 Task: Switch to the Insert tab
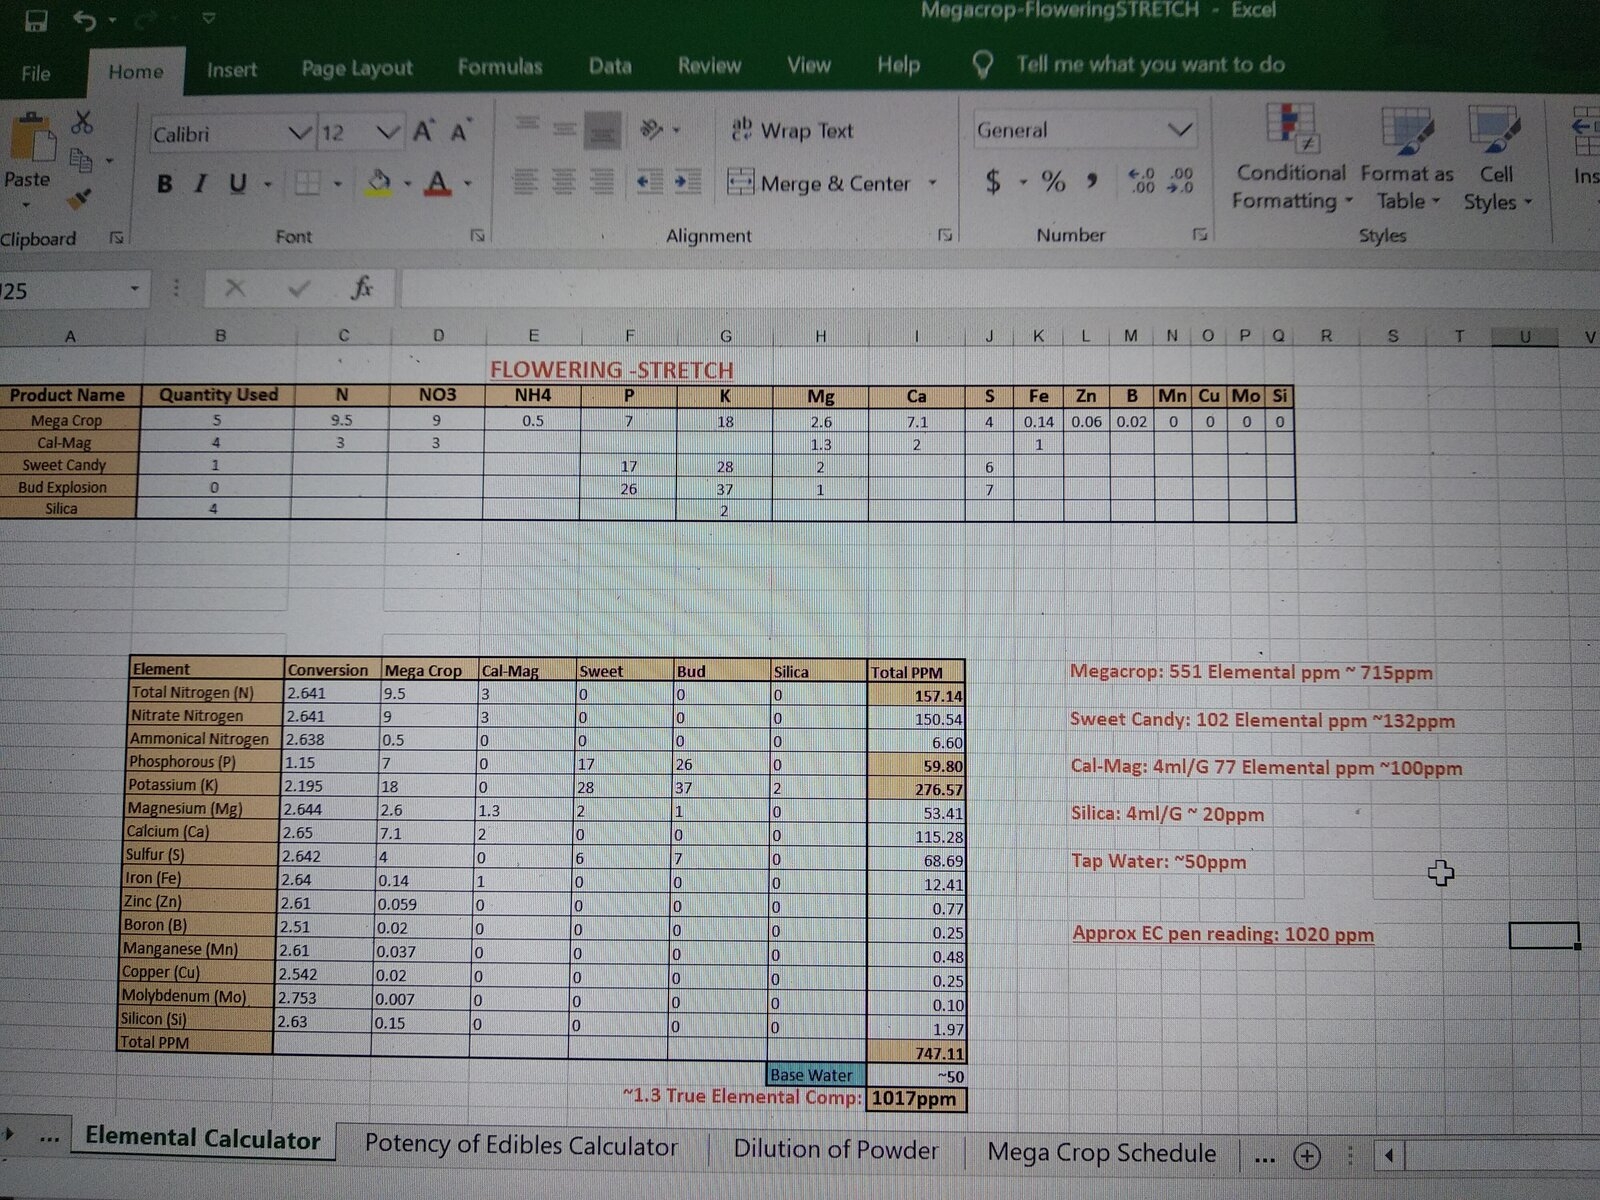tap(232, 70)
